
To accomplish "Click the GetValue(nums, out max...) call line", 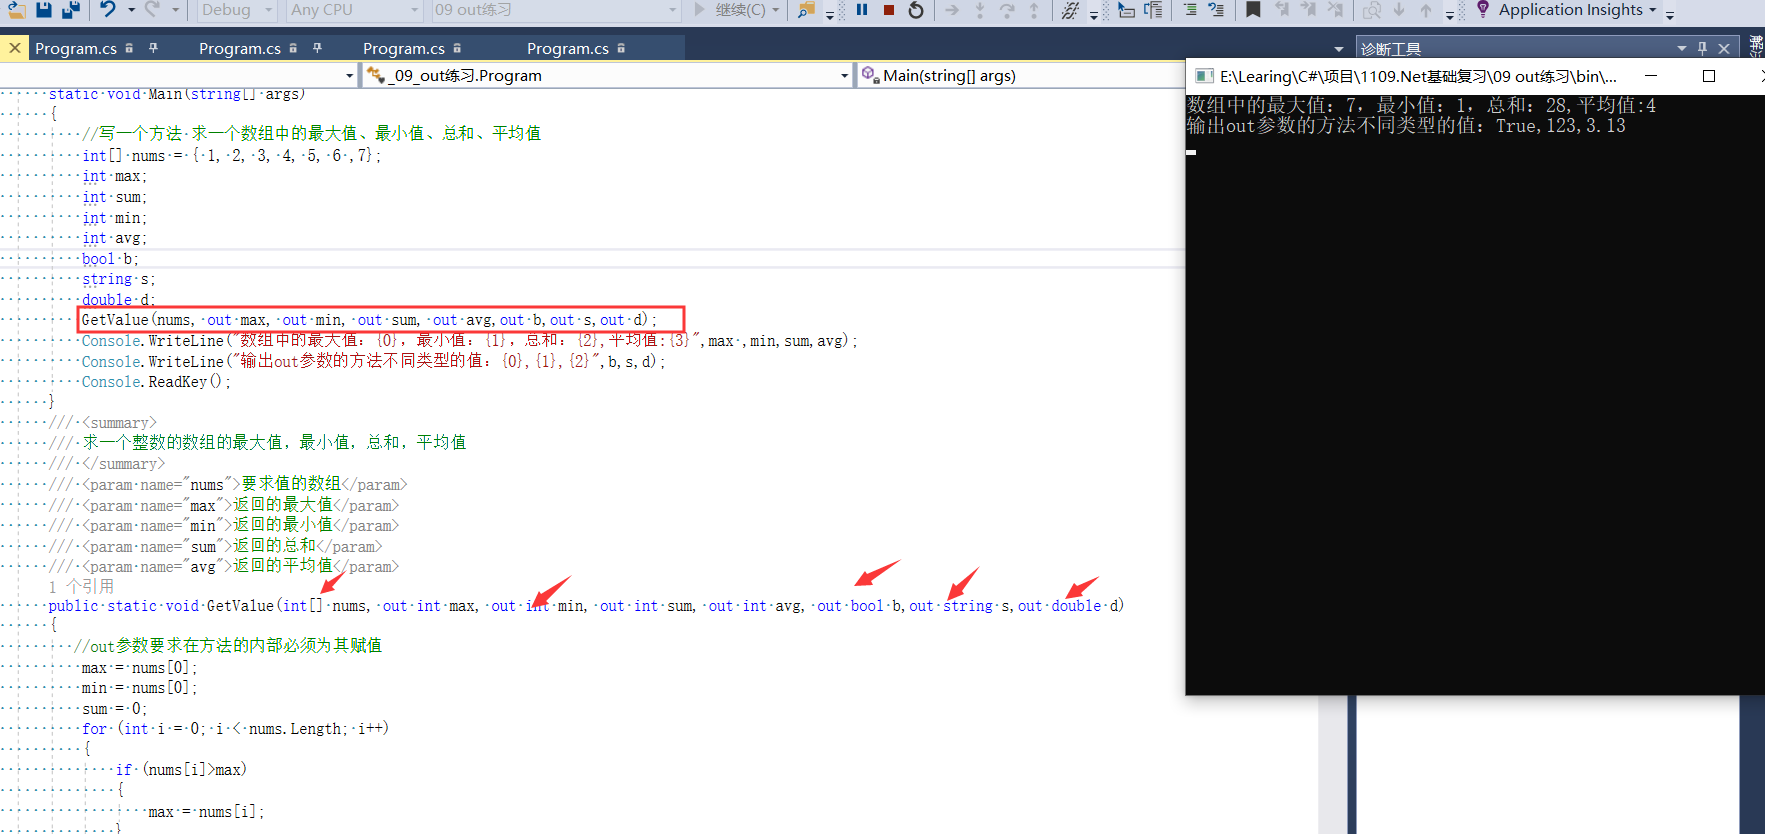I will click(369, 320).
